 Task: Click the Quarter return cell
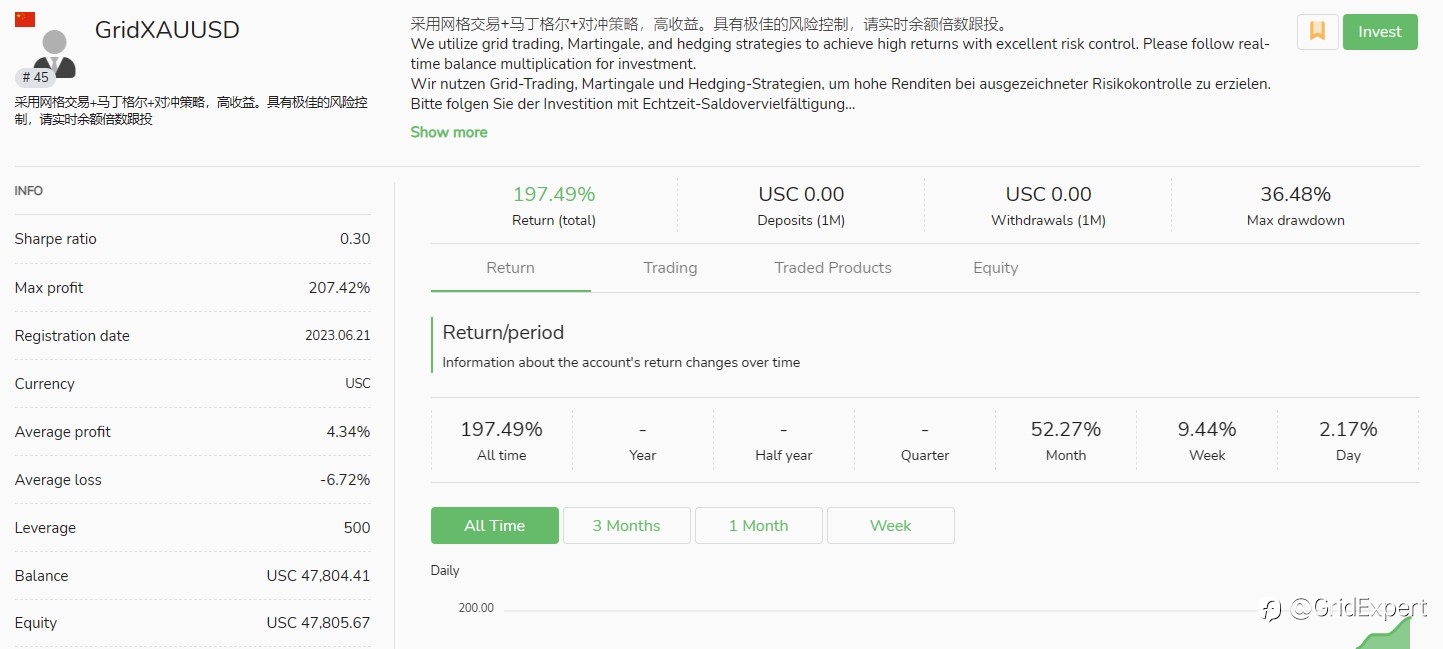tap(925, 440)
